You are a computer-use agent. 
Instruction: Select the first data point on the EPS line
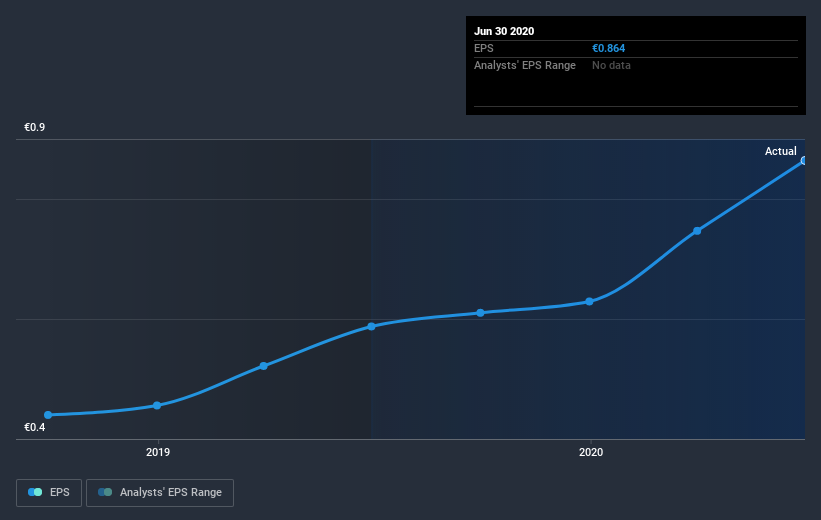48,415
